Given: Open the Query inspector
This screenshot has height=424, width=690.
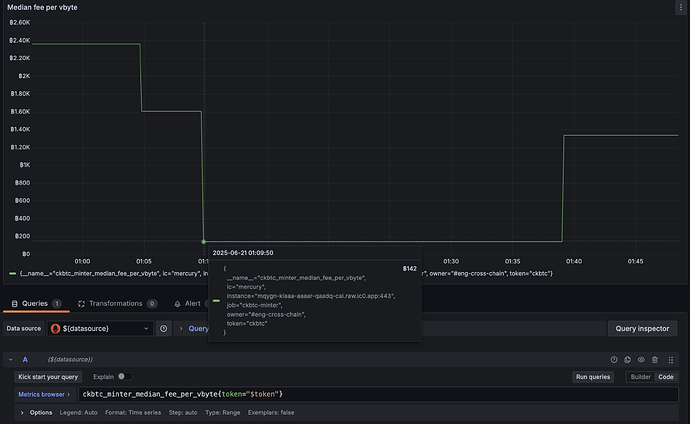Looking at the screenshot, I should click(x=642, y=329).
